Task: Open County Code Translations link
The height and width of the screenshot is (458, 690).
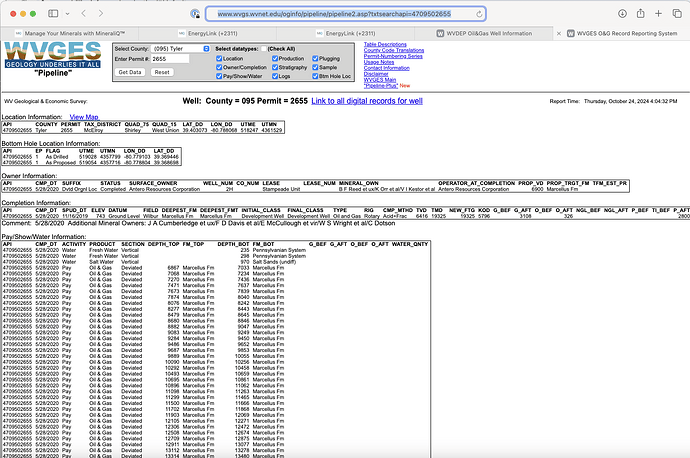Action: tap(394, 50)
